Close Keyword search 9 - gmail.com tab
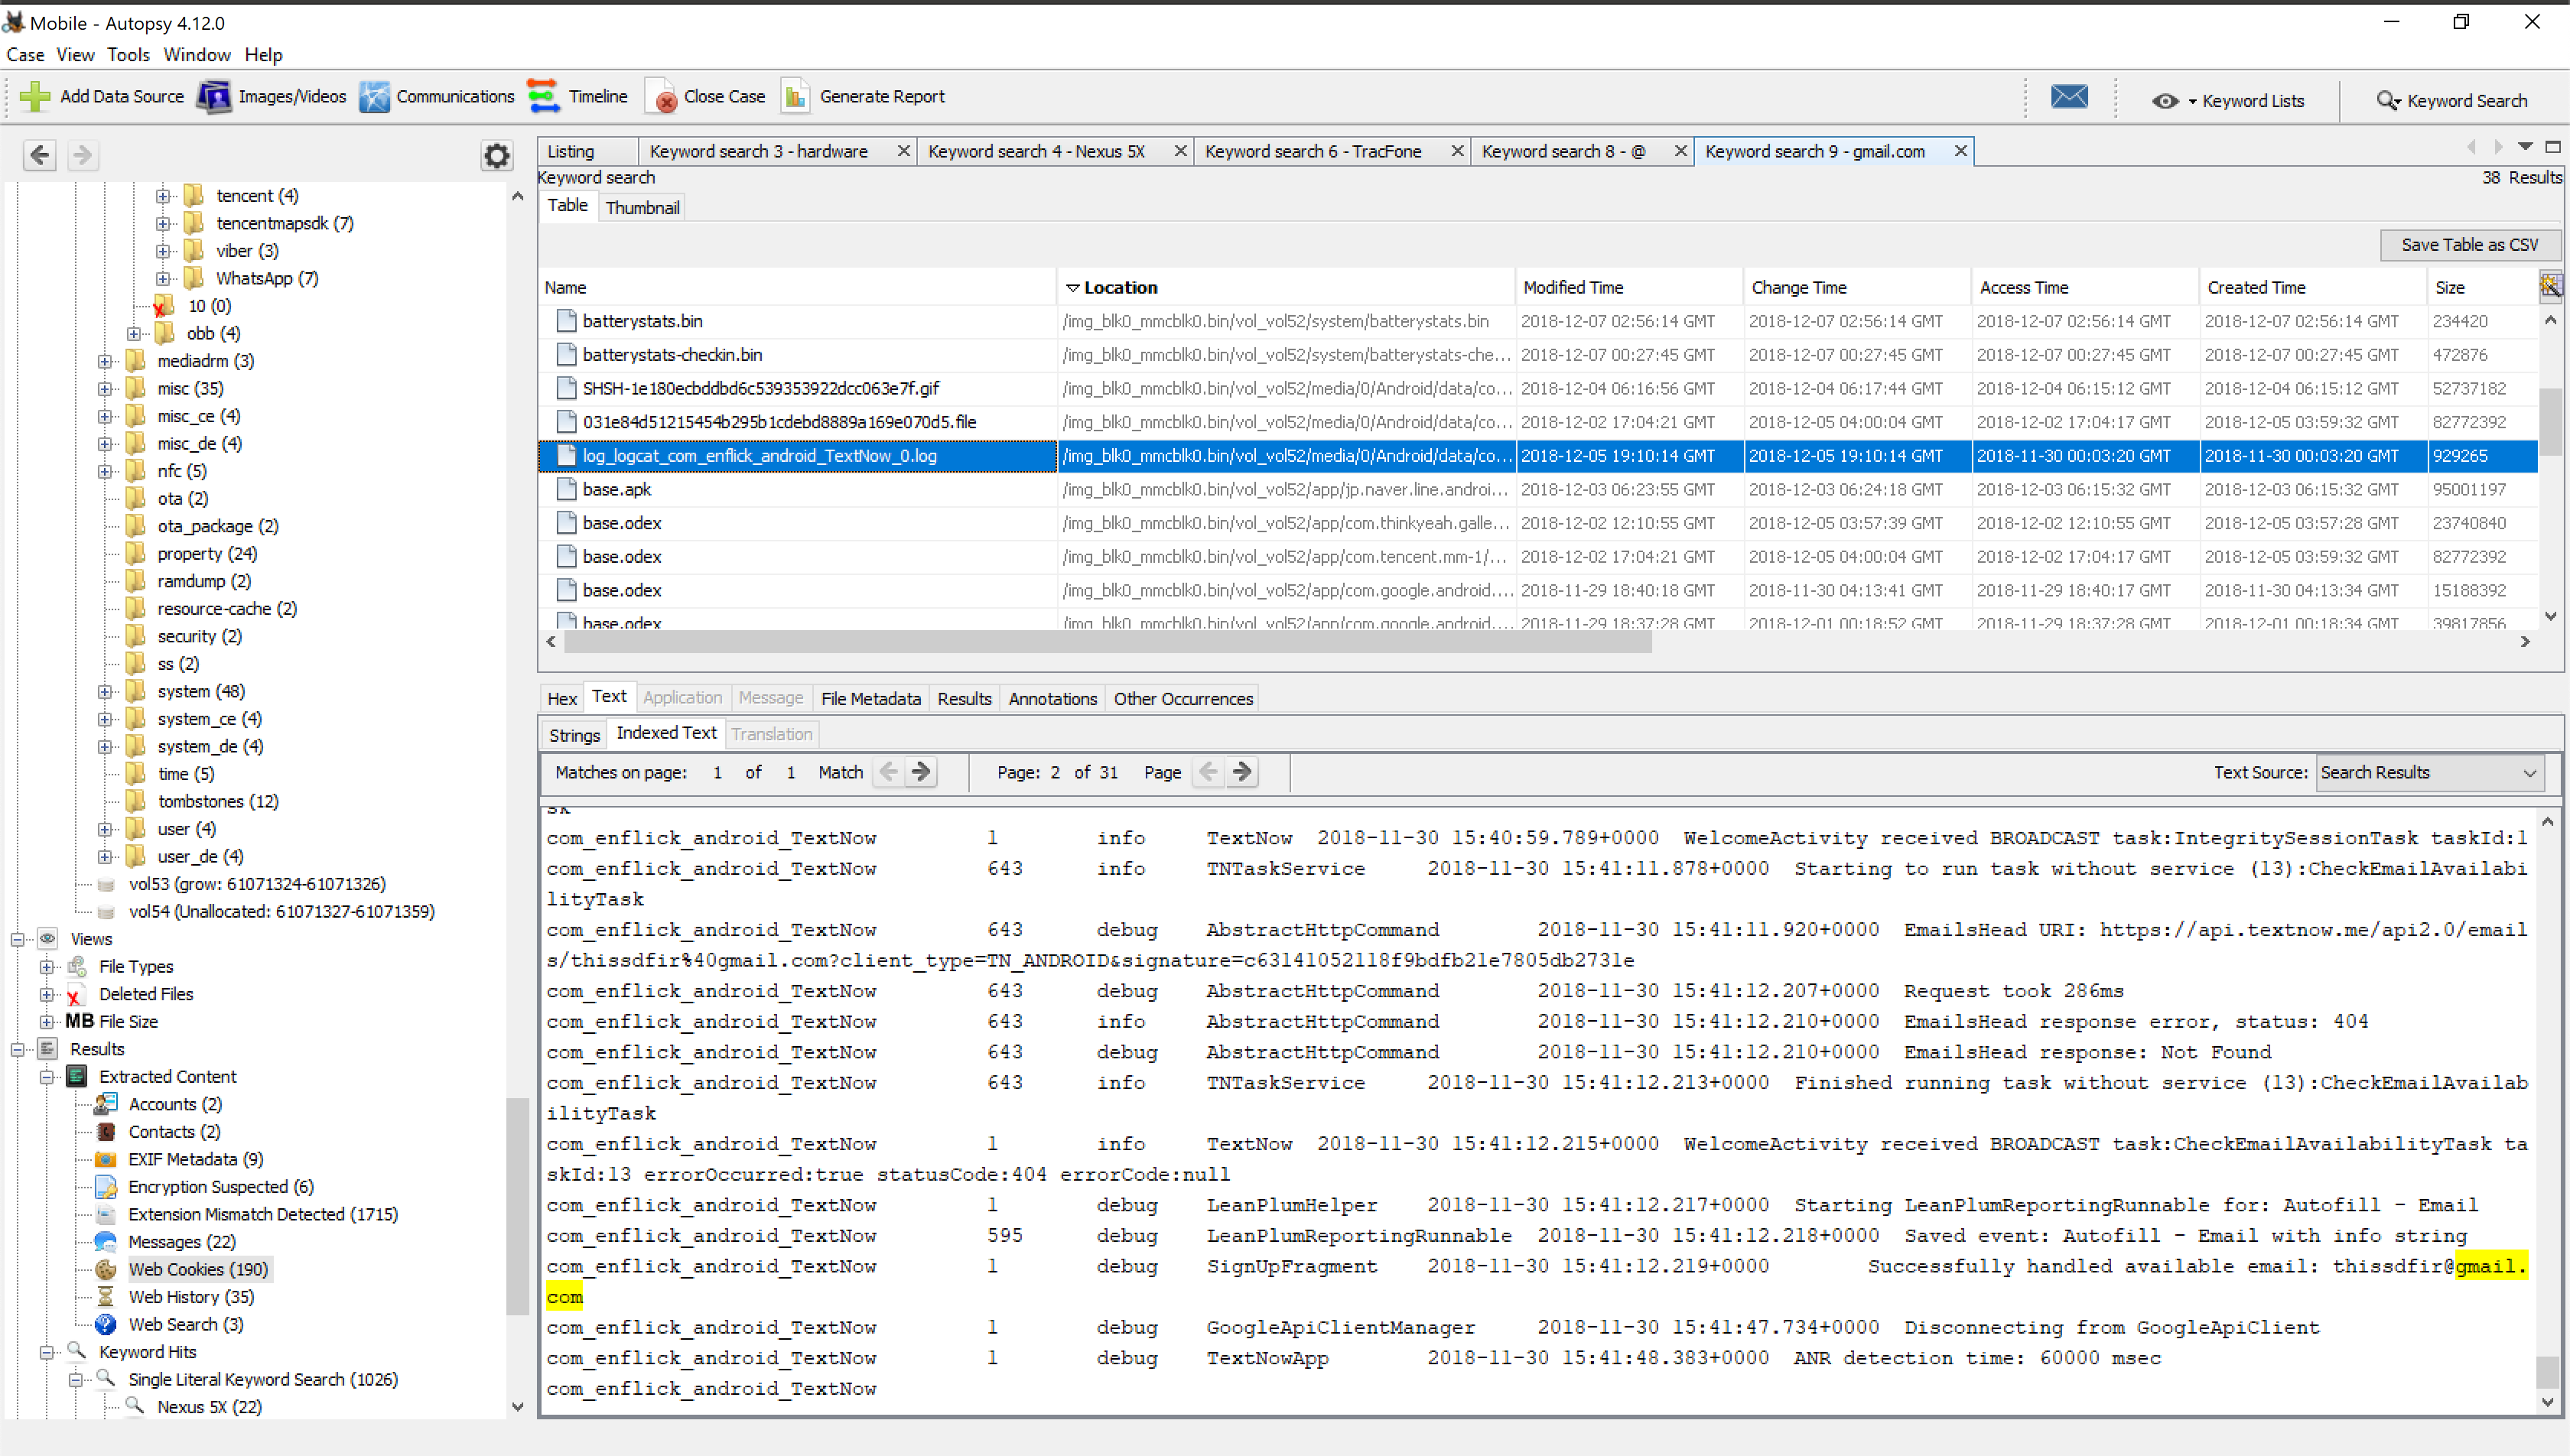 pyautogui.click(x=1960, y=151)
